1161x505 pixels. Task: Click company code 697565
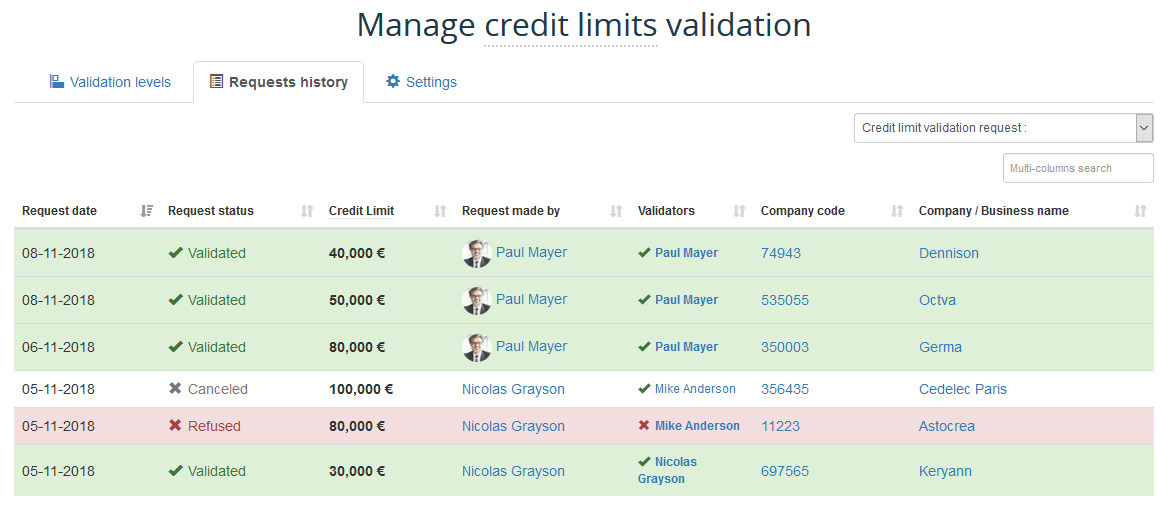tap(784, 471)
